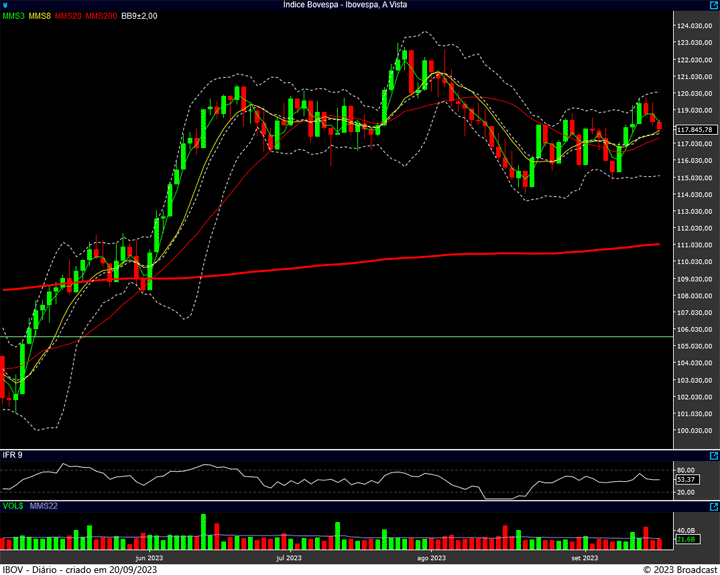Click the volume value 21,6B on the axis

pos(685,540)
